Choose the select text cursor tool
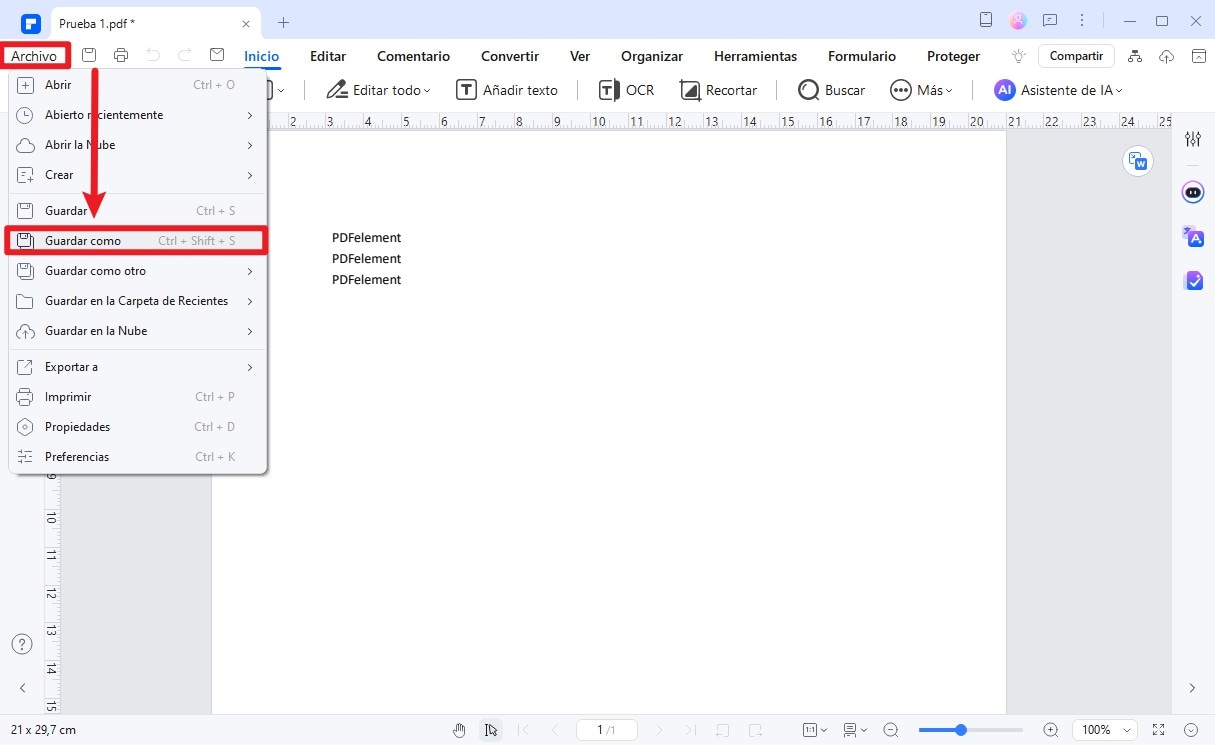1215x745 pixels. tap(490, 730)
